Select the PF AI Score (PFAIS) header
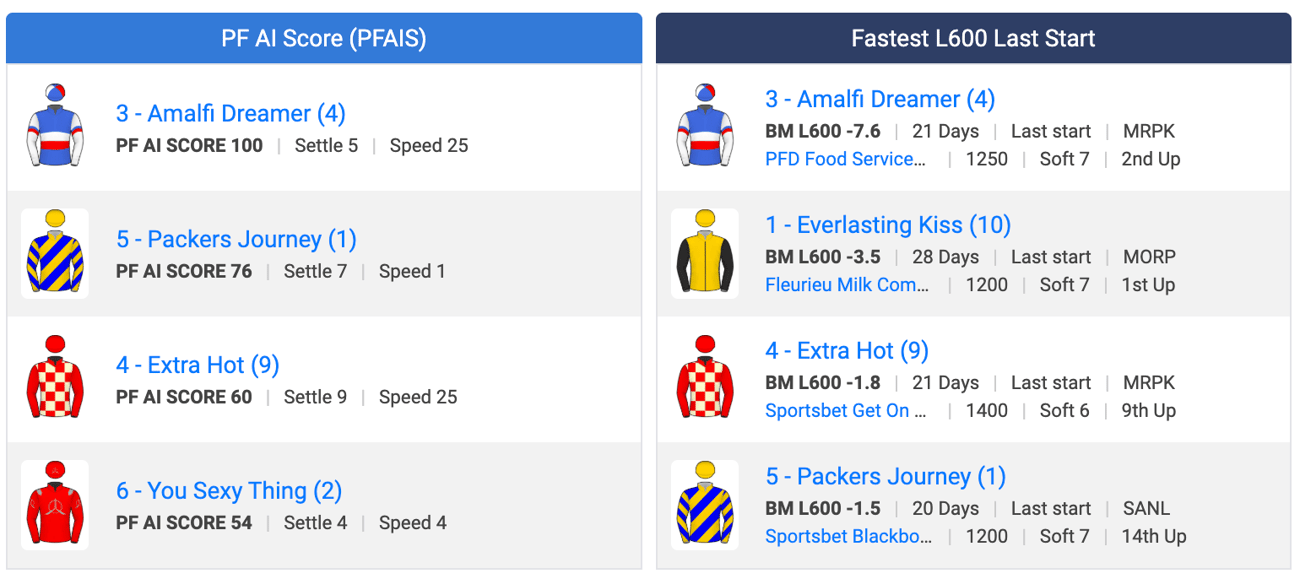Image resolution: width=1300 pixels, height=579 pixels. [324, 38]
